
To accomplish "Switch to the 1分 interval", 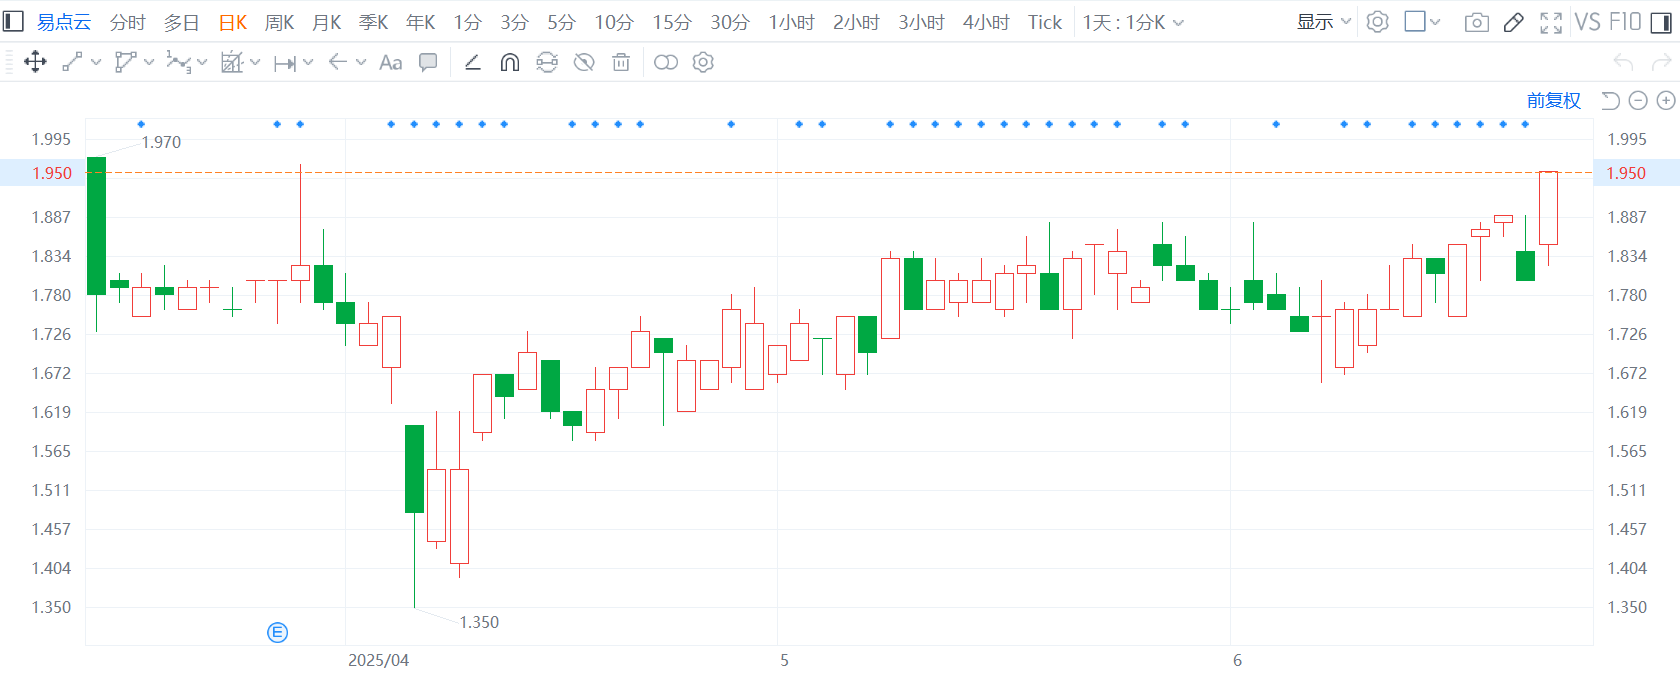I will pos(468,22).
